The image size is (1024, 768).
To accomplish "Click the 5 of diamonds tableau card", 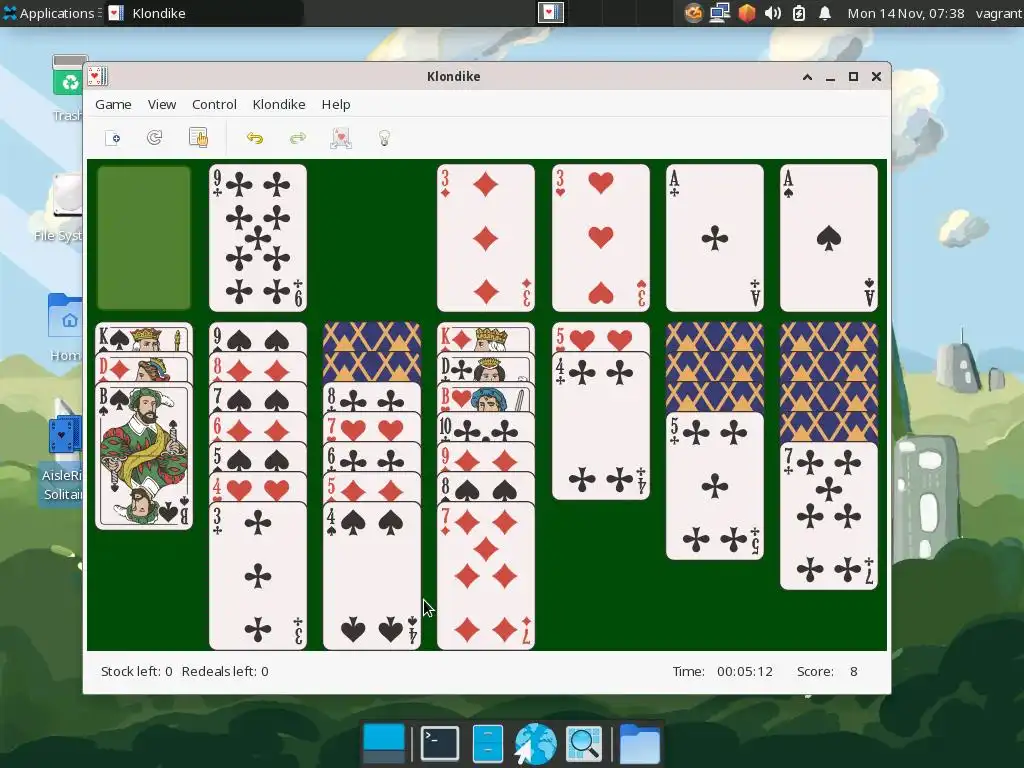I will click(372, 487).
